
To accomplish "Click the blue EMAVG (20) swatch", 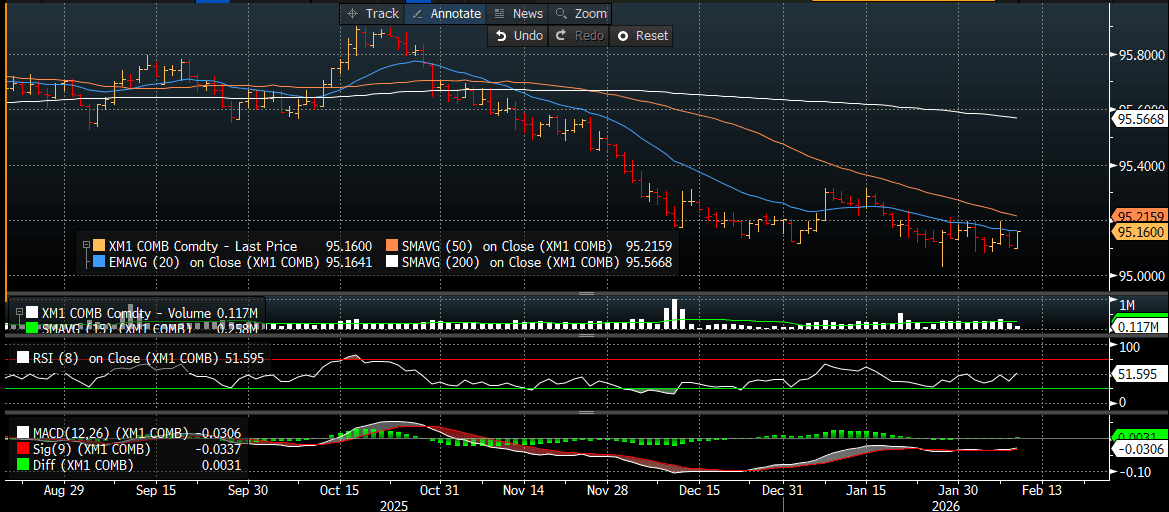I will (x=99, y=263).
